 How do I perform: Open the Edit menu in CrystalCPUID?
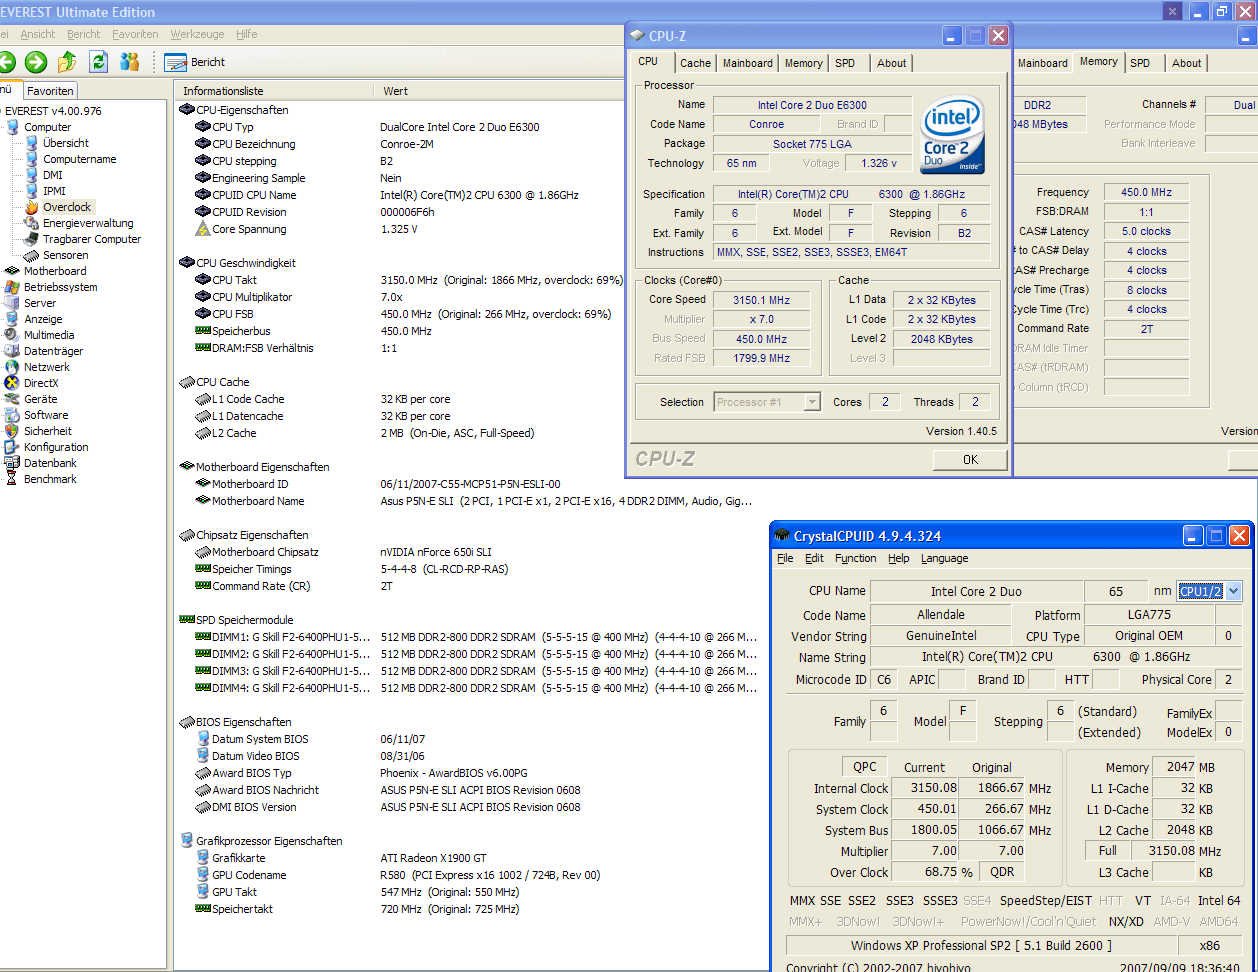[x=814, y=558]
